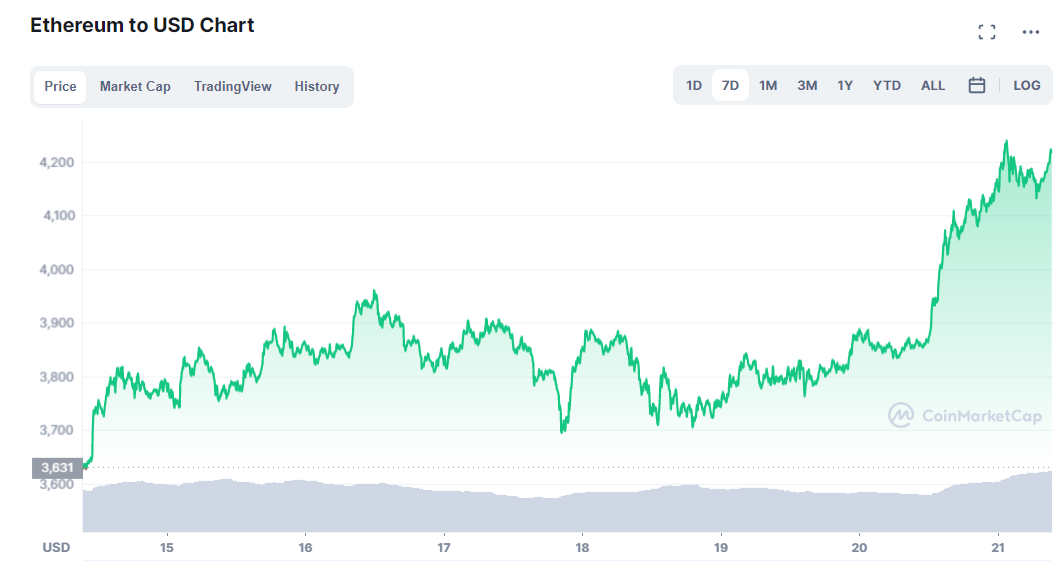Set chart range to 3M
This screenshot has width=1062, height=561.
(x=807, y=86)
